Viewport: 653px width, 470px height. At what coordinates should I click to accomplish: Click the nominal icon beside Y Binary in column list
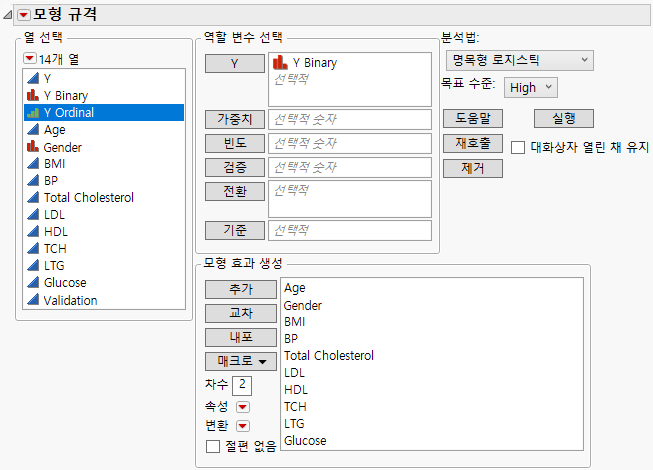click(x=33, y=95)
